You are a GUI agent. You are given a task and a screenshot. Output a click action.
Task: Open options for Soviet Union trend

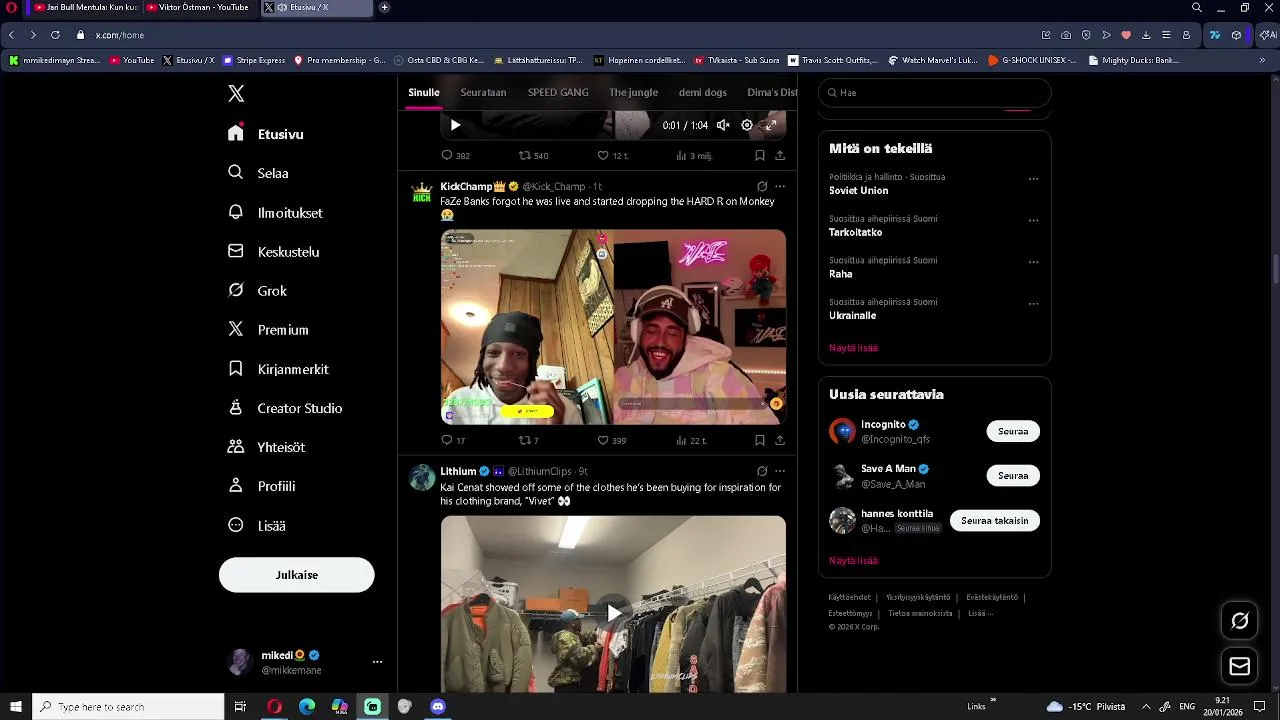[x=1033, y=179]
